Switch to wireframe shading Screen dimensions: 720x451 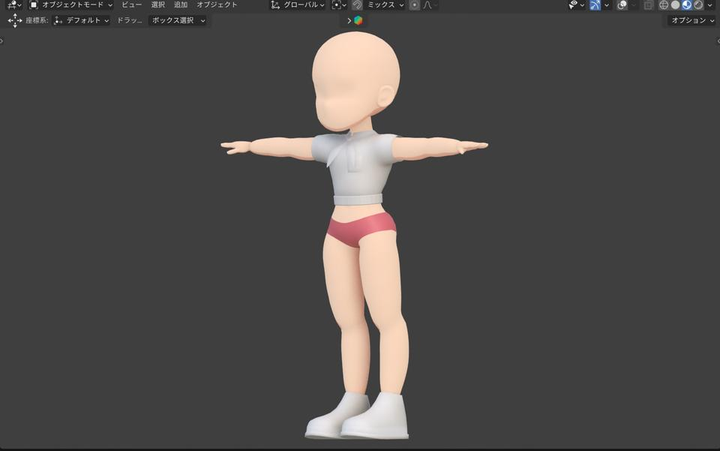[x=664, y=5]
